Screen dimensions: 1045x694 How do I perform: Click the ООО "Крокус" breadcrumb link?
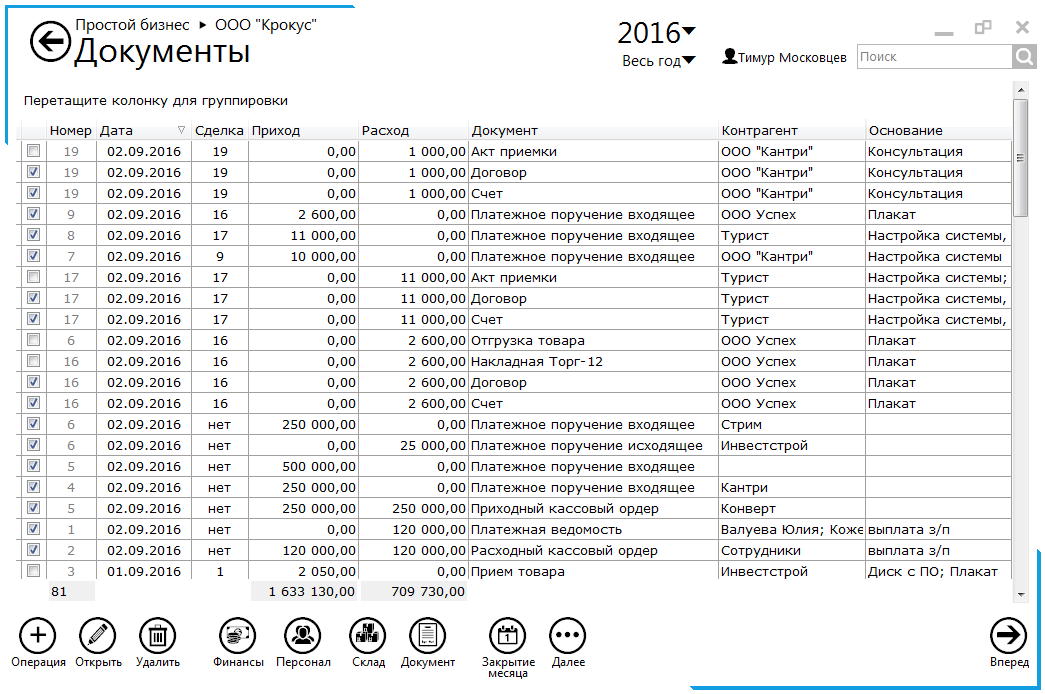click(x=265, y=25)
